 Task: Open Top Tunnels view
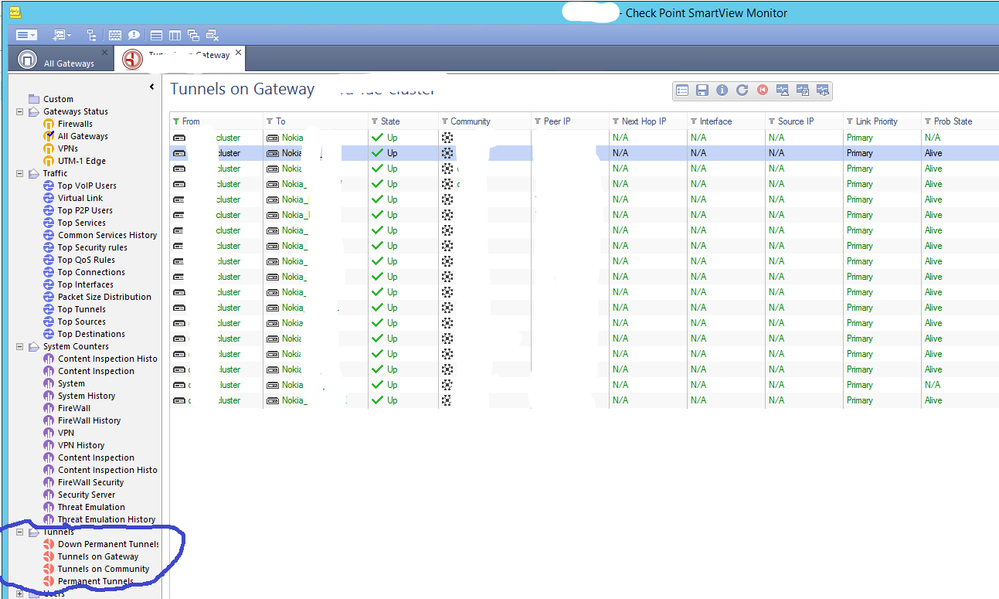82,310
